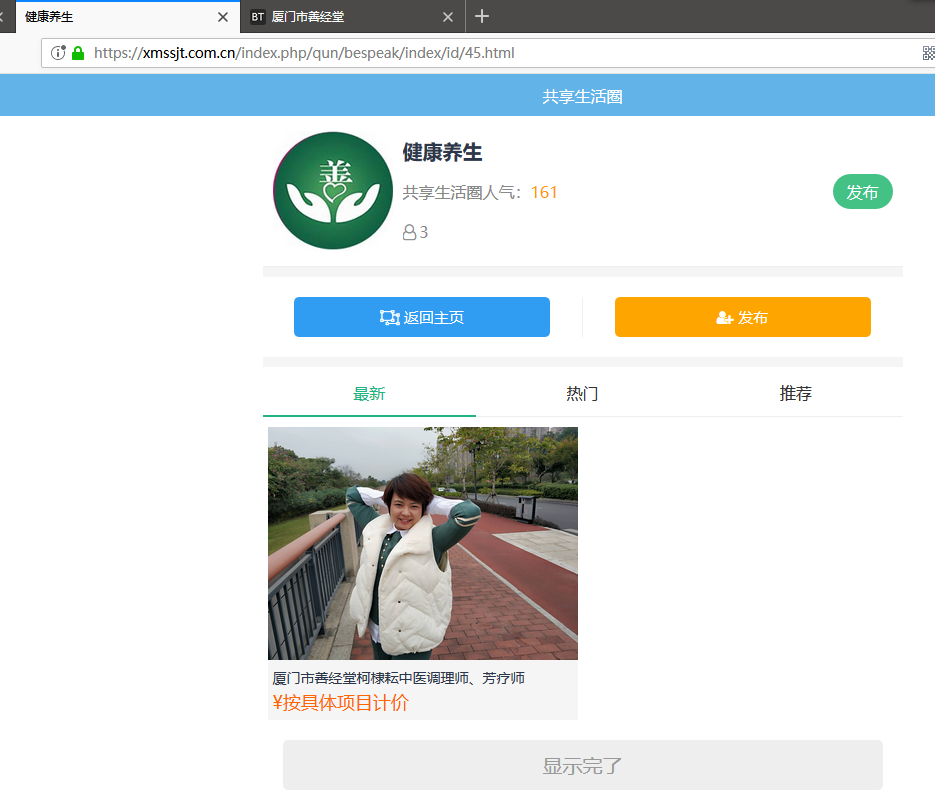
Task: Select the 最新 tab
Action: point(369,394)
